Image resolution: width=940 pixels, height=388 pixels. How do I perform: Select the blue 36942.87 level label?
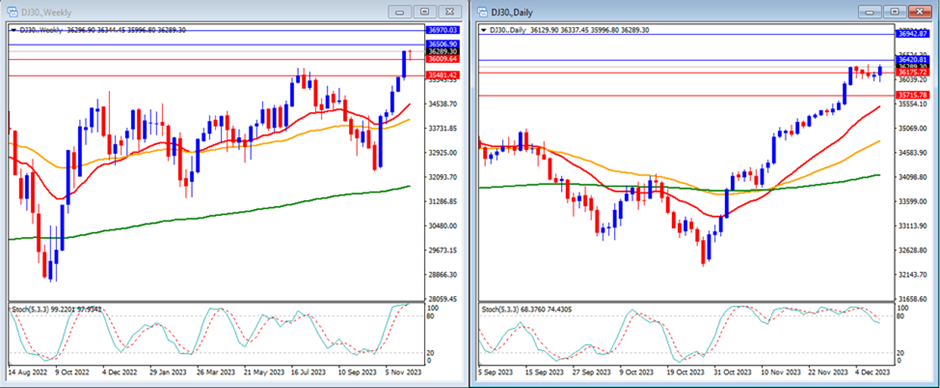[x=913, y=34]
